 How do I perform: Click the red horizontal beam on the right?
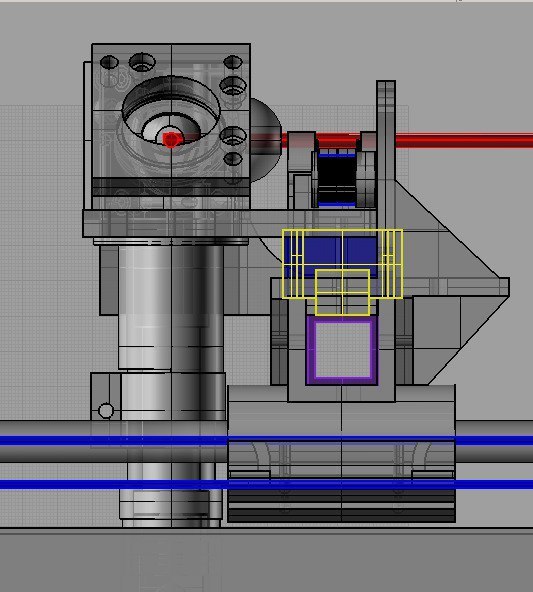(464, 140)
